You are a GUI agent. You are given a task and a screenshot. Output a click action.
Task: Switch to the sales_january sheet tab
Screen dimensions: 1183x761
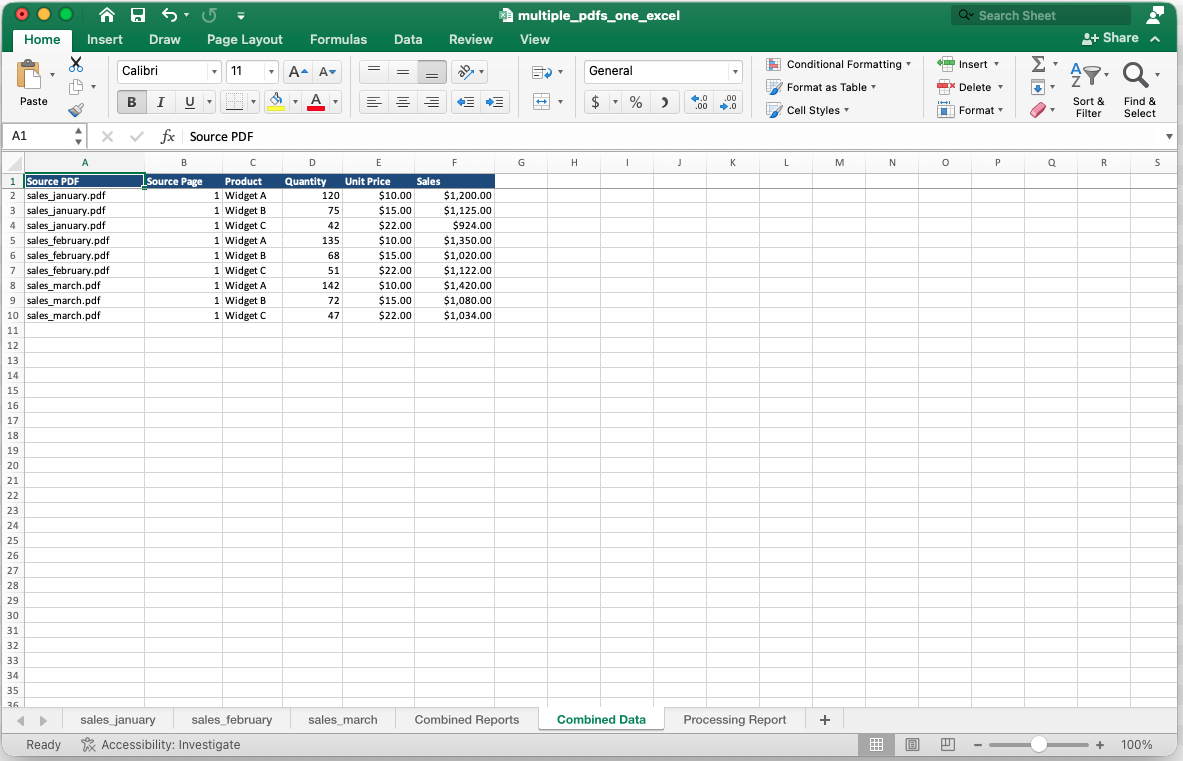click(118, 720)
